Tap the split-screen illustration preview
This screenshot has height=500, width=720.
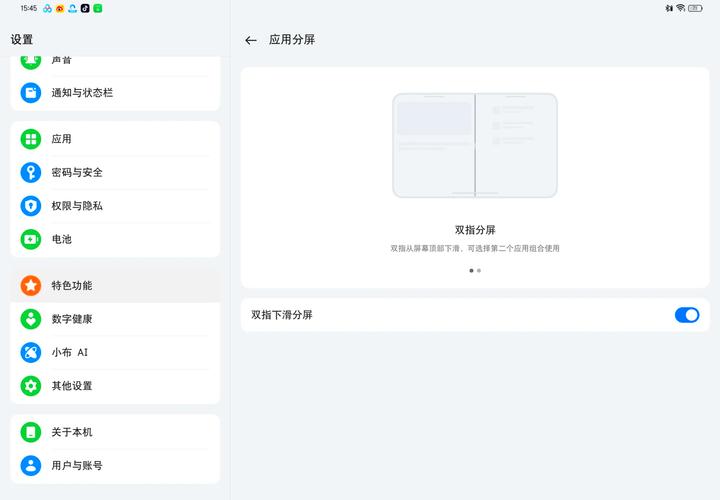click(x=475, y=146)
